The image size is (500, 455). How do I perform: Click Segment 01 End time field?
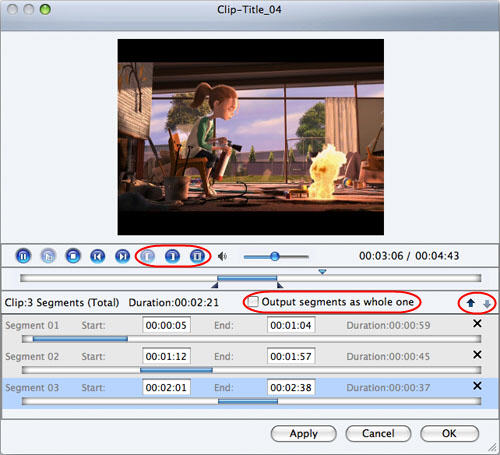(291, 325)
